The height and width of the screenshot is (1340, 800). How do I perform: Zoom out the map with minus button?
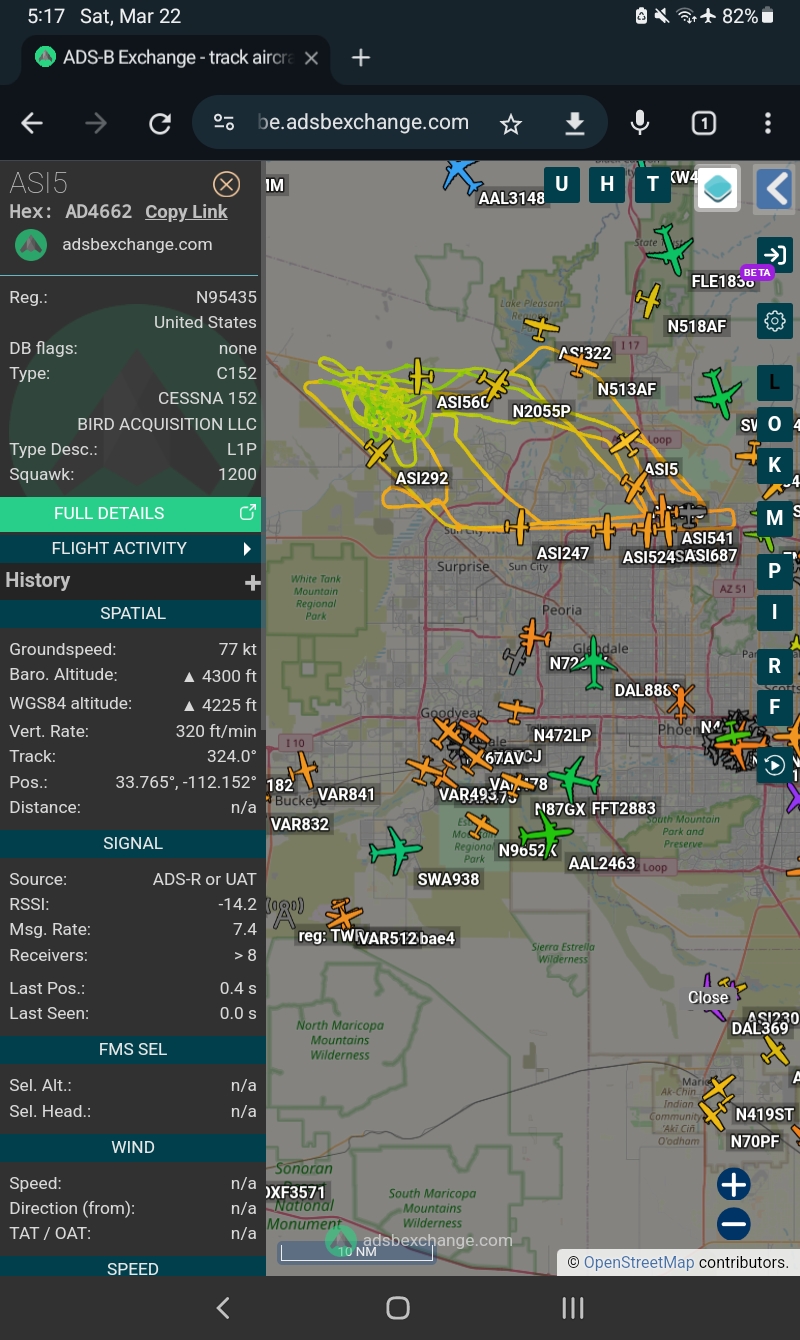pos(733,1223)
